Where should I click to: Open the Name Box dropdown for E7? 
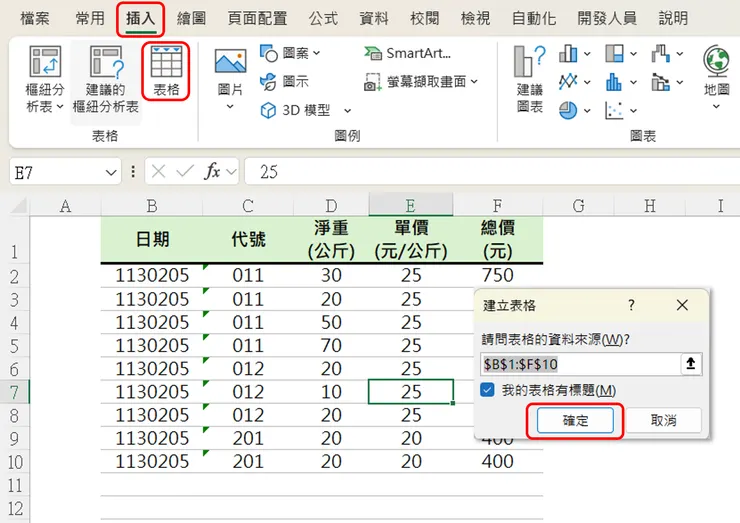tap(111, 172)
